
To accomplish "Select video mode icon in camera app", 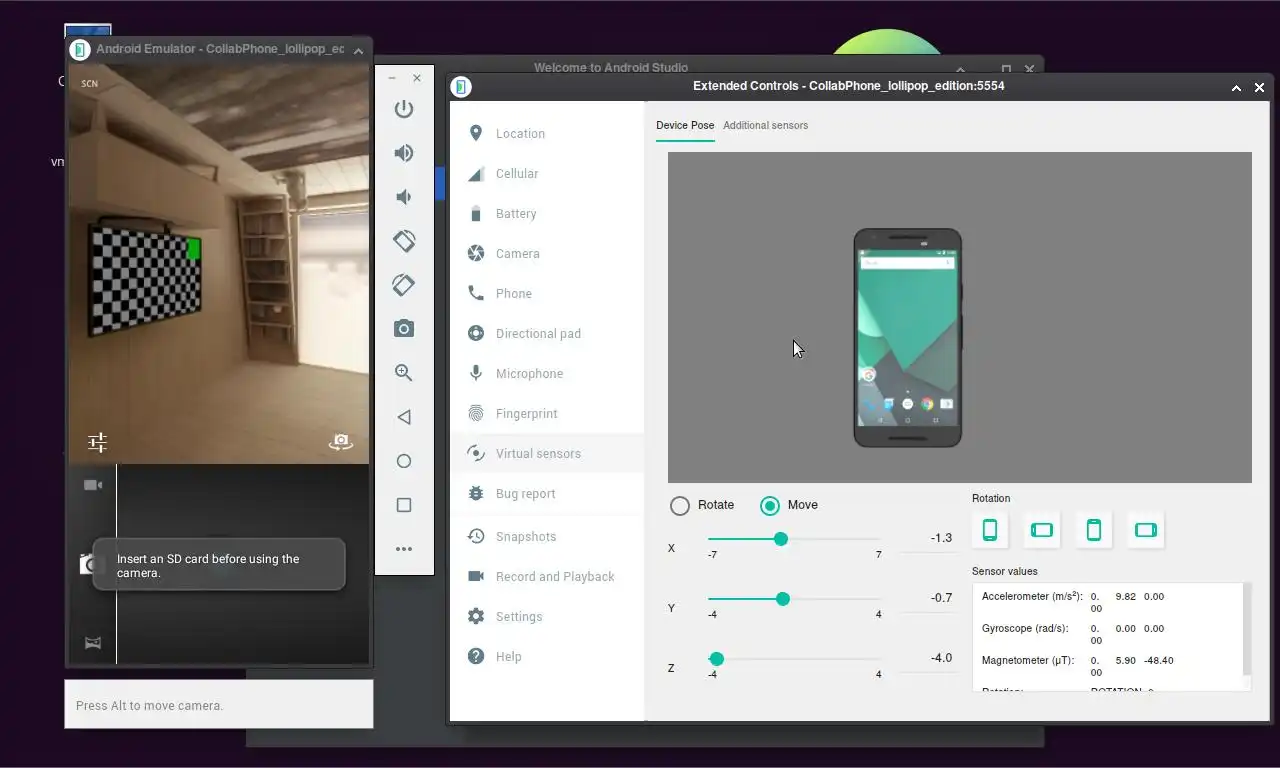I will click(x=93, y=485).
